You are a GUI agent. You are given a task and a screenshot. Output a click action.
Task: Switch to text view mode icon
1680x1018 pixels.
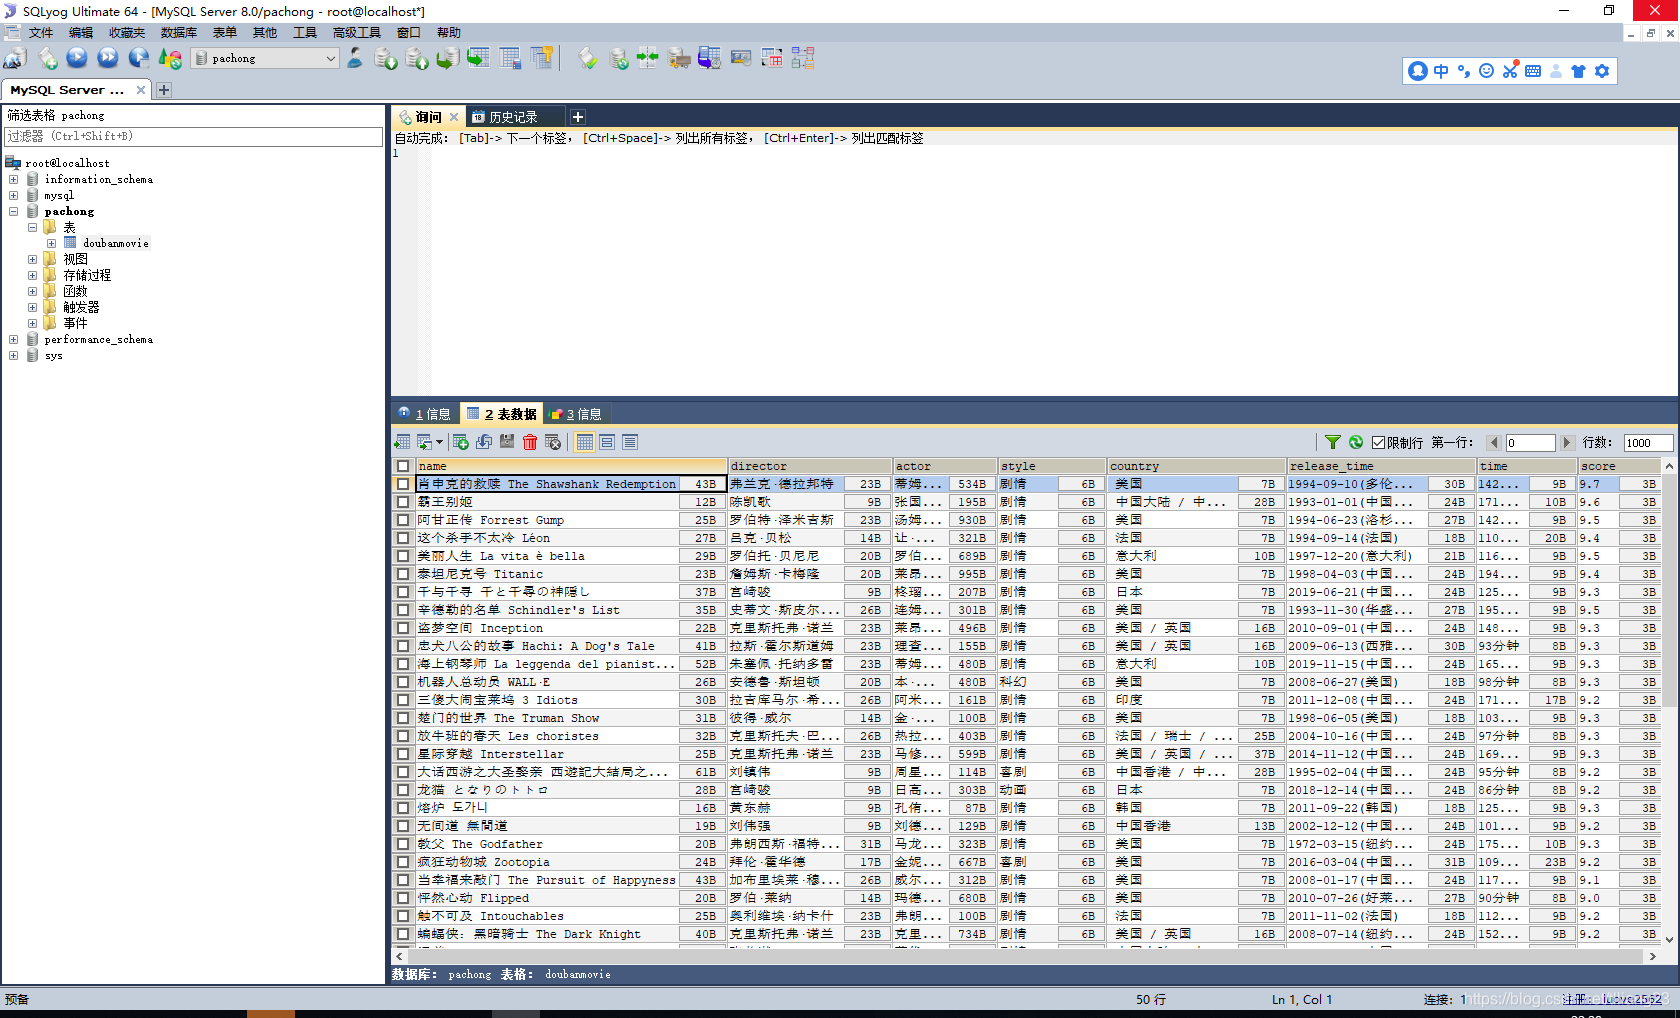[x=630, y=442]
